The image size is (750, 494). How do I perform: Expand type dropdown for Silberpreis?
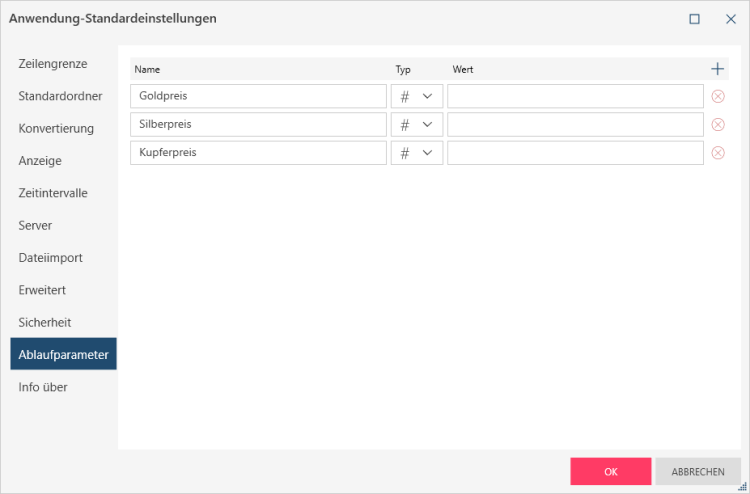pos(416,125)
